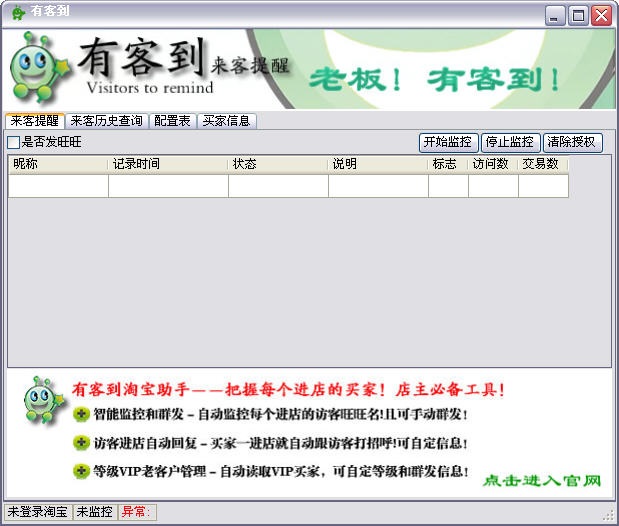Click green plus bullet beside 智能监控和群发

click(x=81, y=414)
